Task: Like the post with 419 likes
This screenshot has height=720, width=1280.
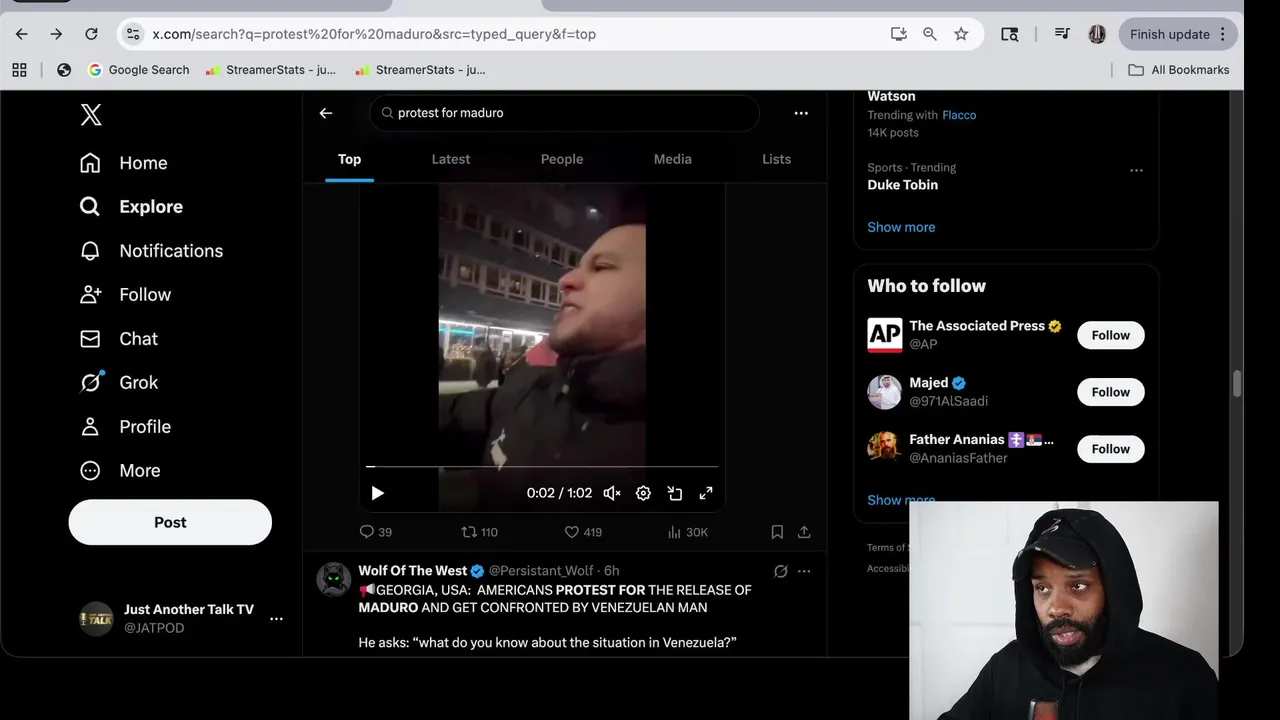Action: 583,532
